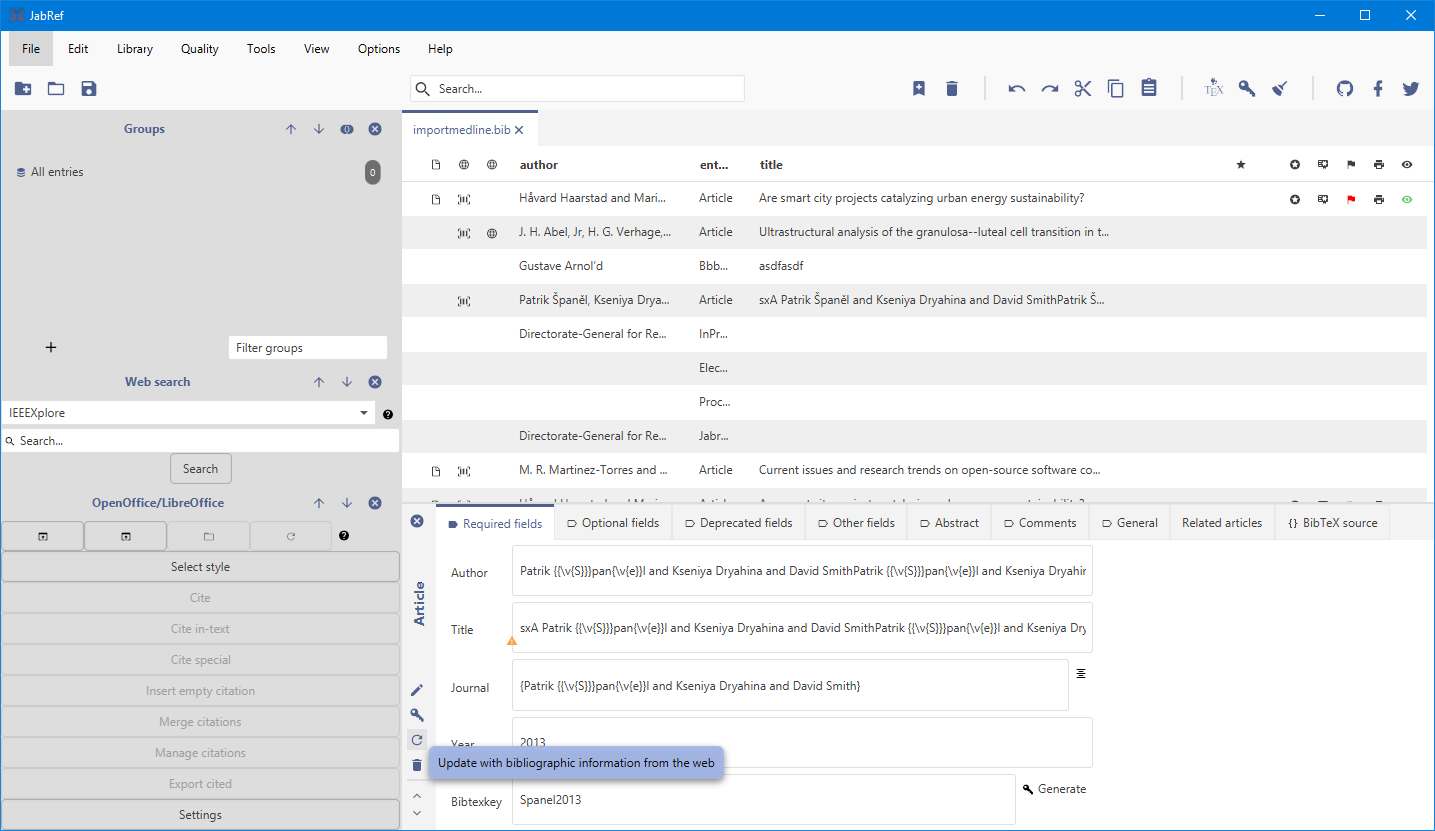This screenshot has width=1435, height=831.
Task: Toggle printed status on Haarstad entry
Action: click(x=1379, y=199)
